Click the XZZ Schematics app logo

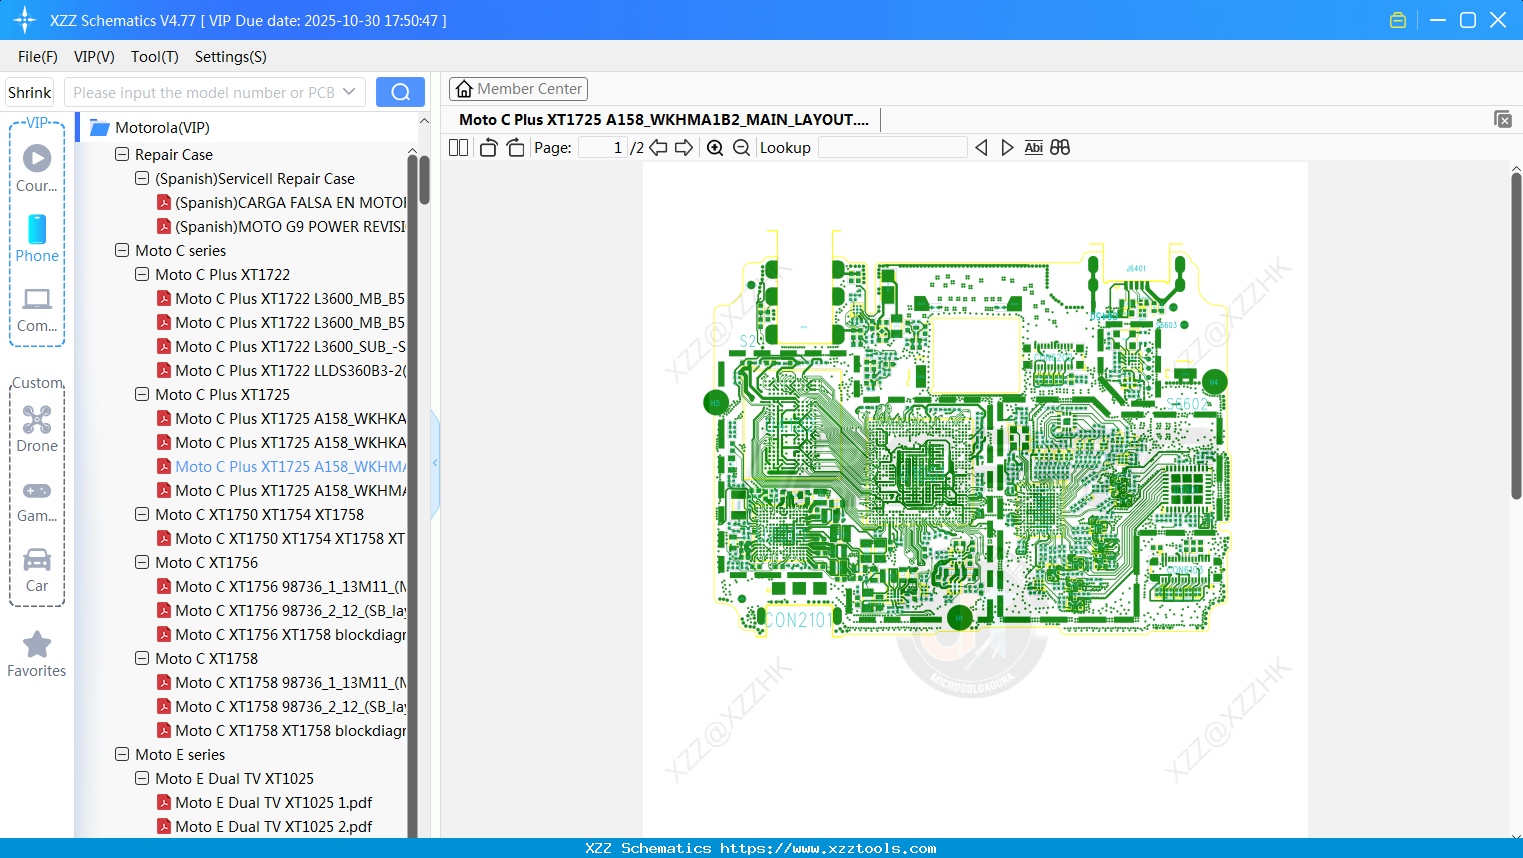[x=25, y=20]
